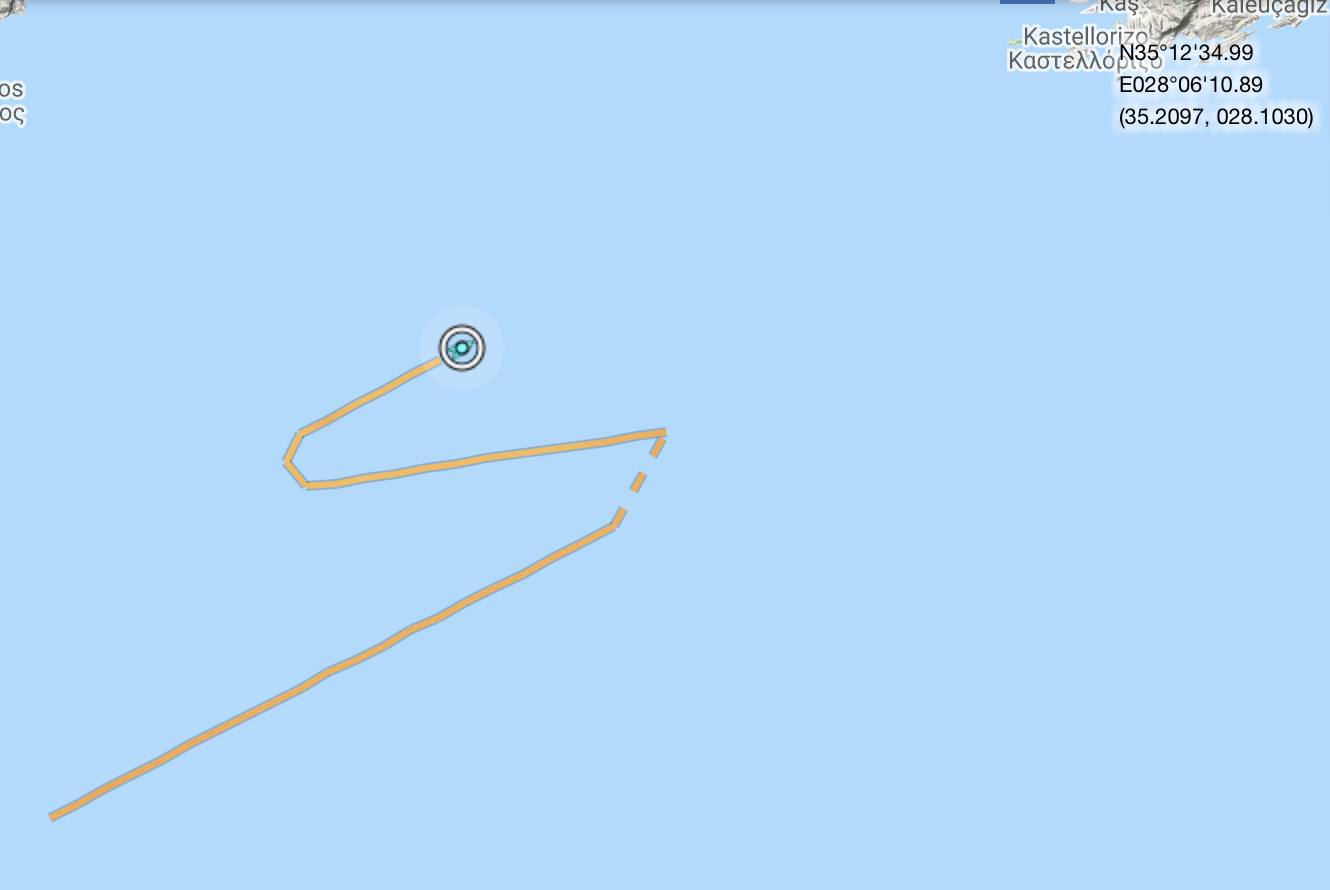Click the cut-off 'os' label at left edge
Image resolution: width=1330 pixels, height=890 pixels.
pos(11,89)
